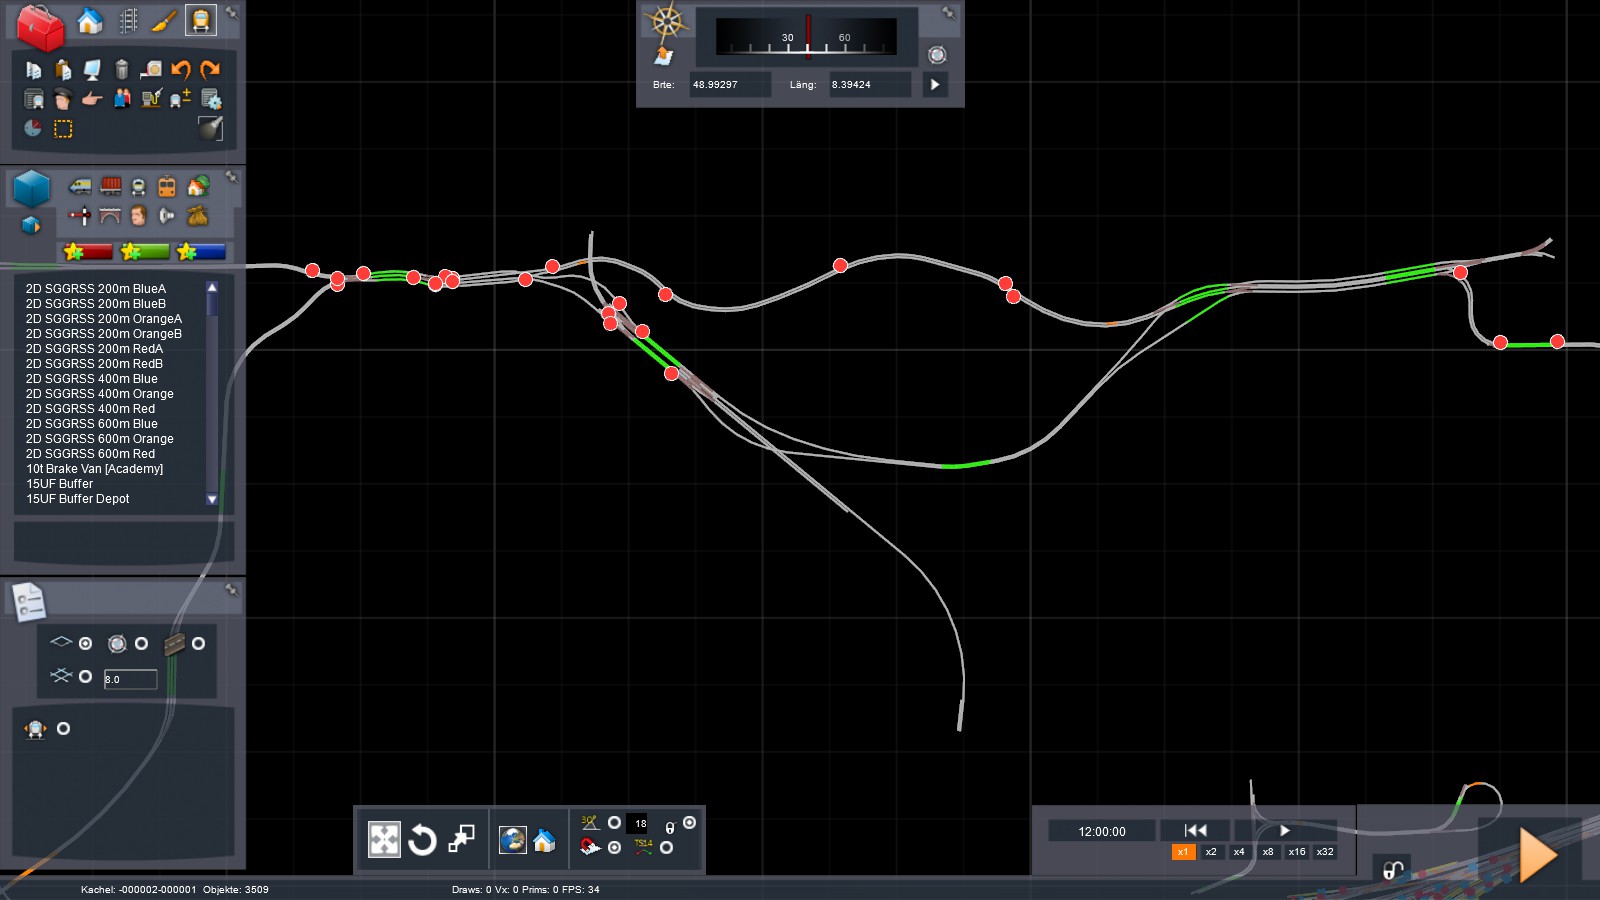Viewport: 1600px width, 900px height.
Task: Choose the stone bridge category icon
Action: pyautogui.click(x=110, y=215)
